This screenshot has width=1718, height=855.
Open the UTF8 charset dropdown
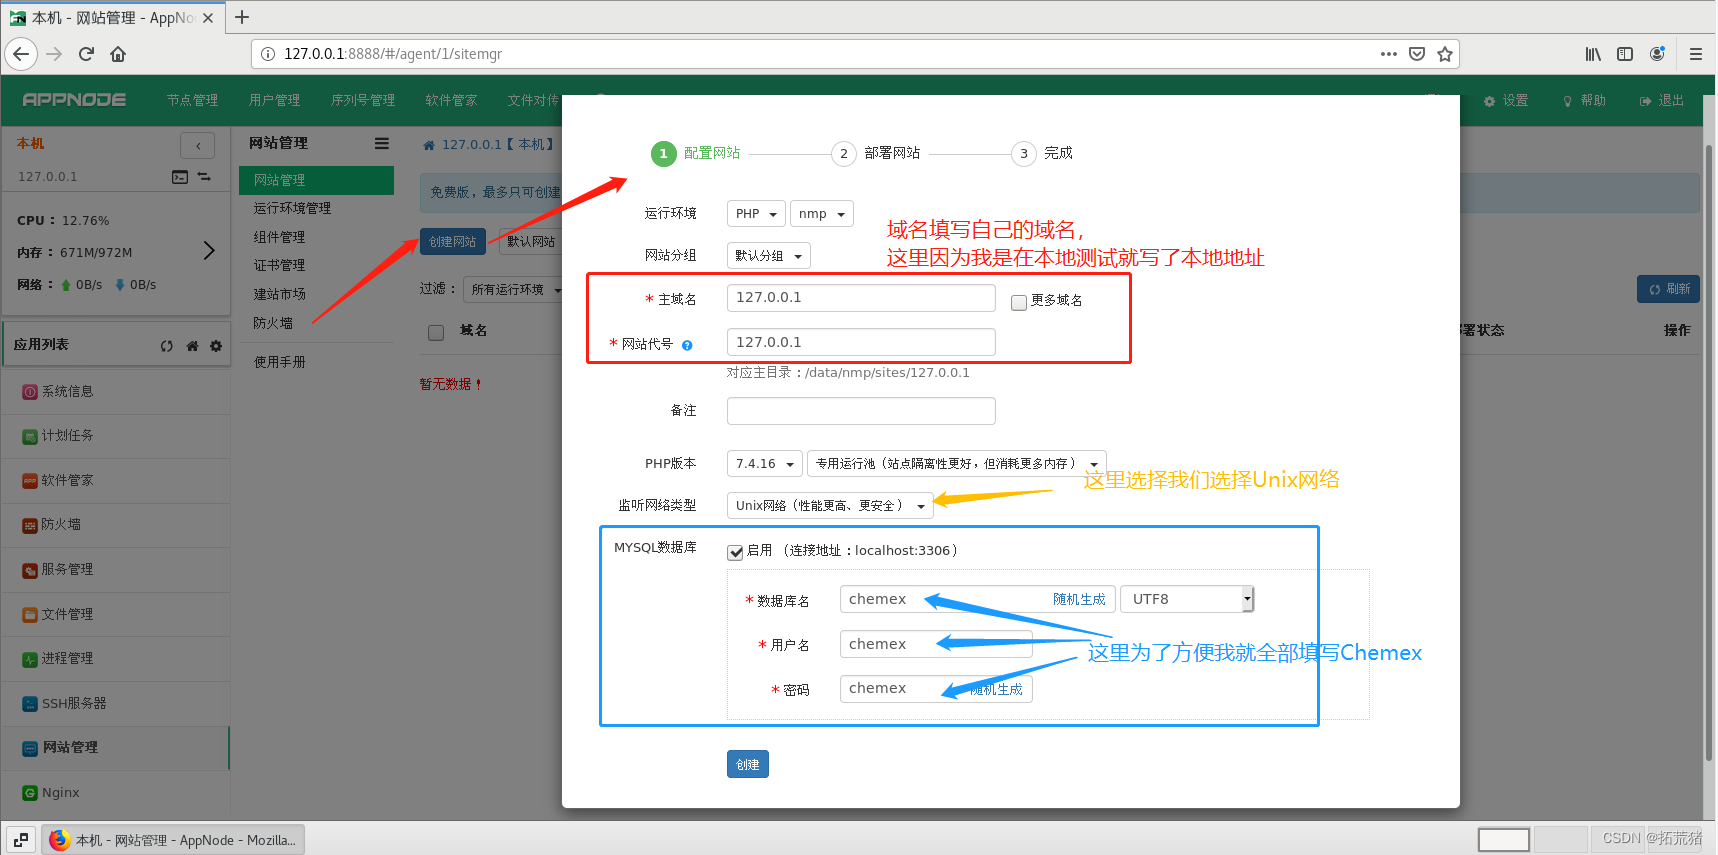pos(1187,599)
